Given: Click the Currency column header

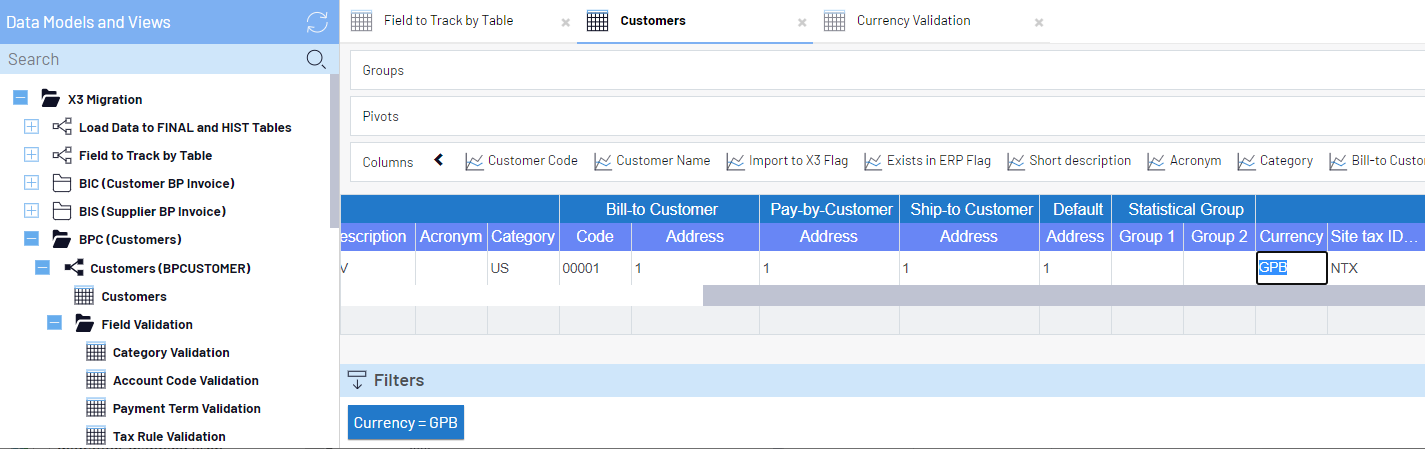Looking at the screenshot, I should pyautogui.click(x=1291, y=237).
